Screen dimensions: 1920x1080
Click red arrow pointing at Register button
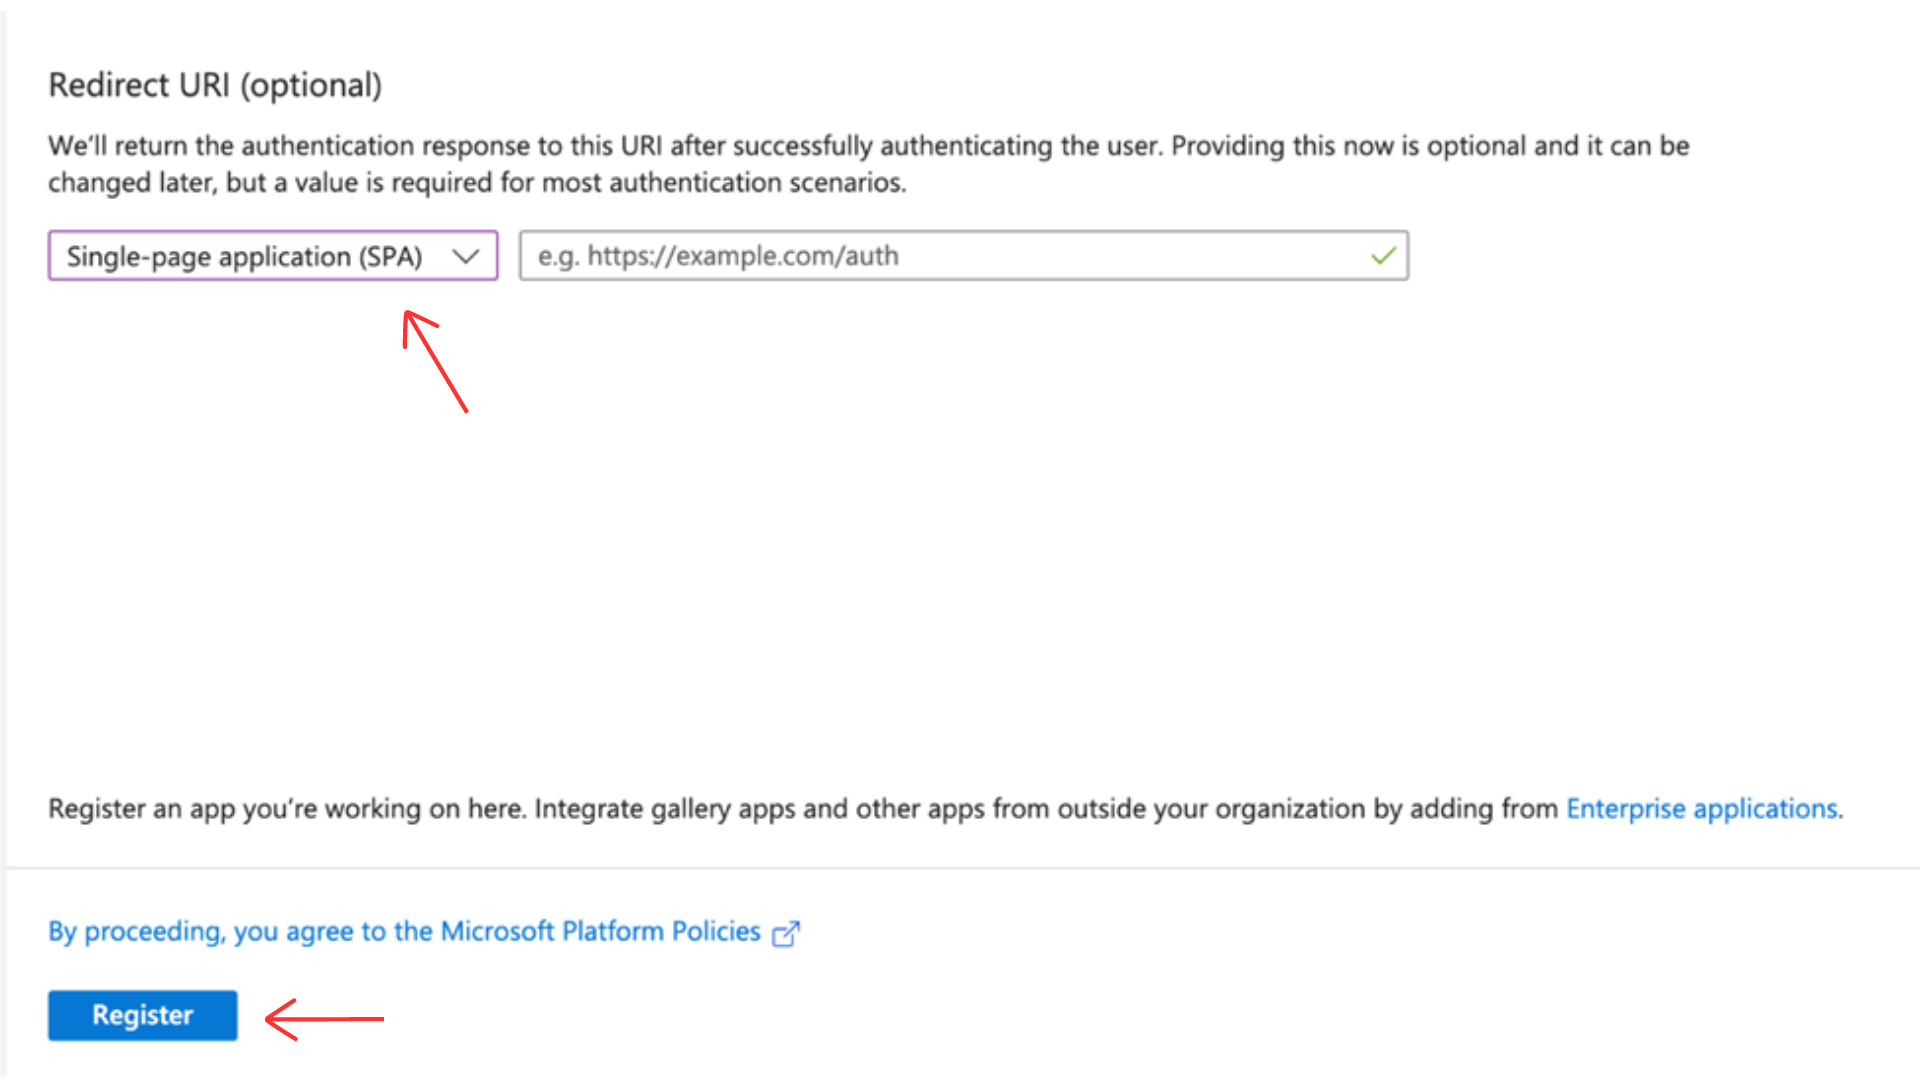tap(324, 1019)
